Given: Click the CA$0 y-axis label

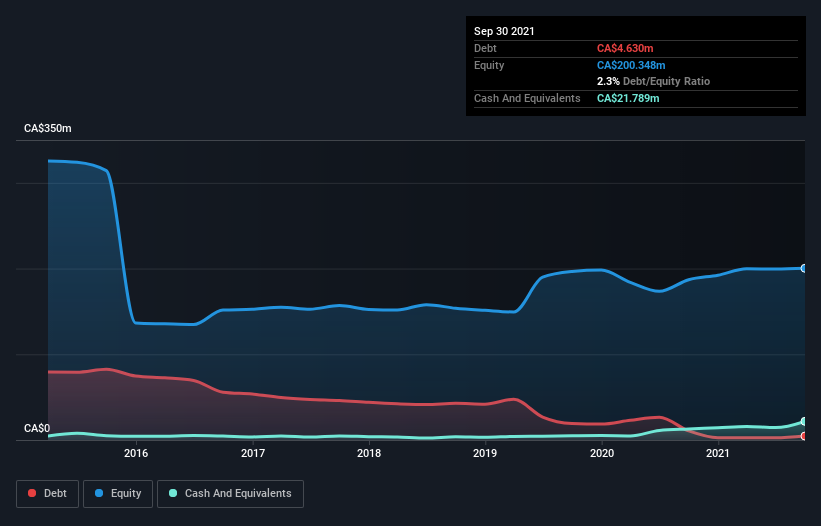Looking at the screenshot, I should (37, 428).
